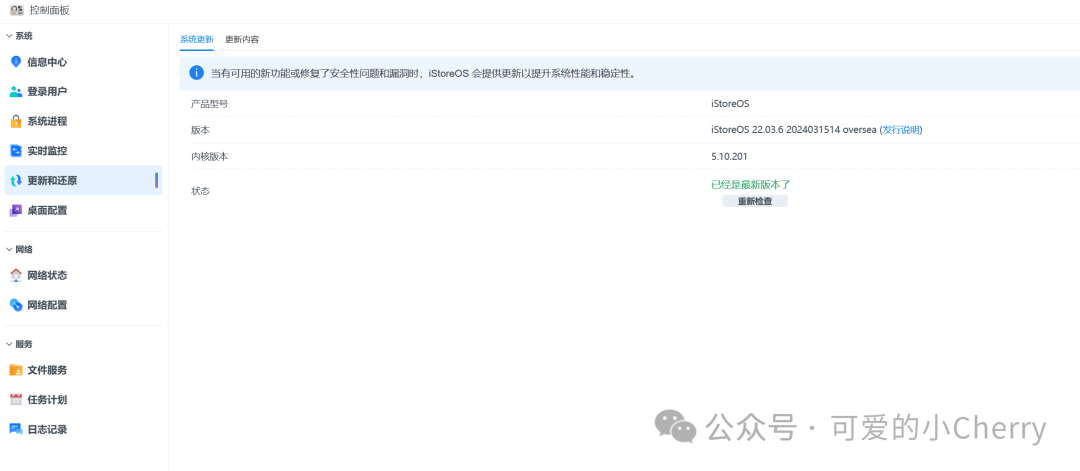The image size is (1080, 471).
Task: Switch to the 更新内容 tab
Action: pyautogui.click(x=242, y=39)
